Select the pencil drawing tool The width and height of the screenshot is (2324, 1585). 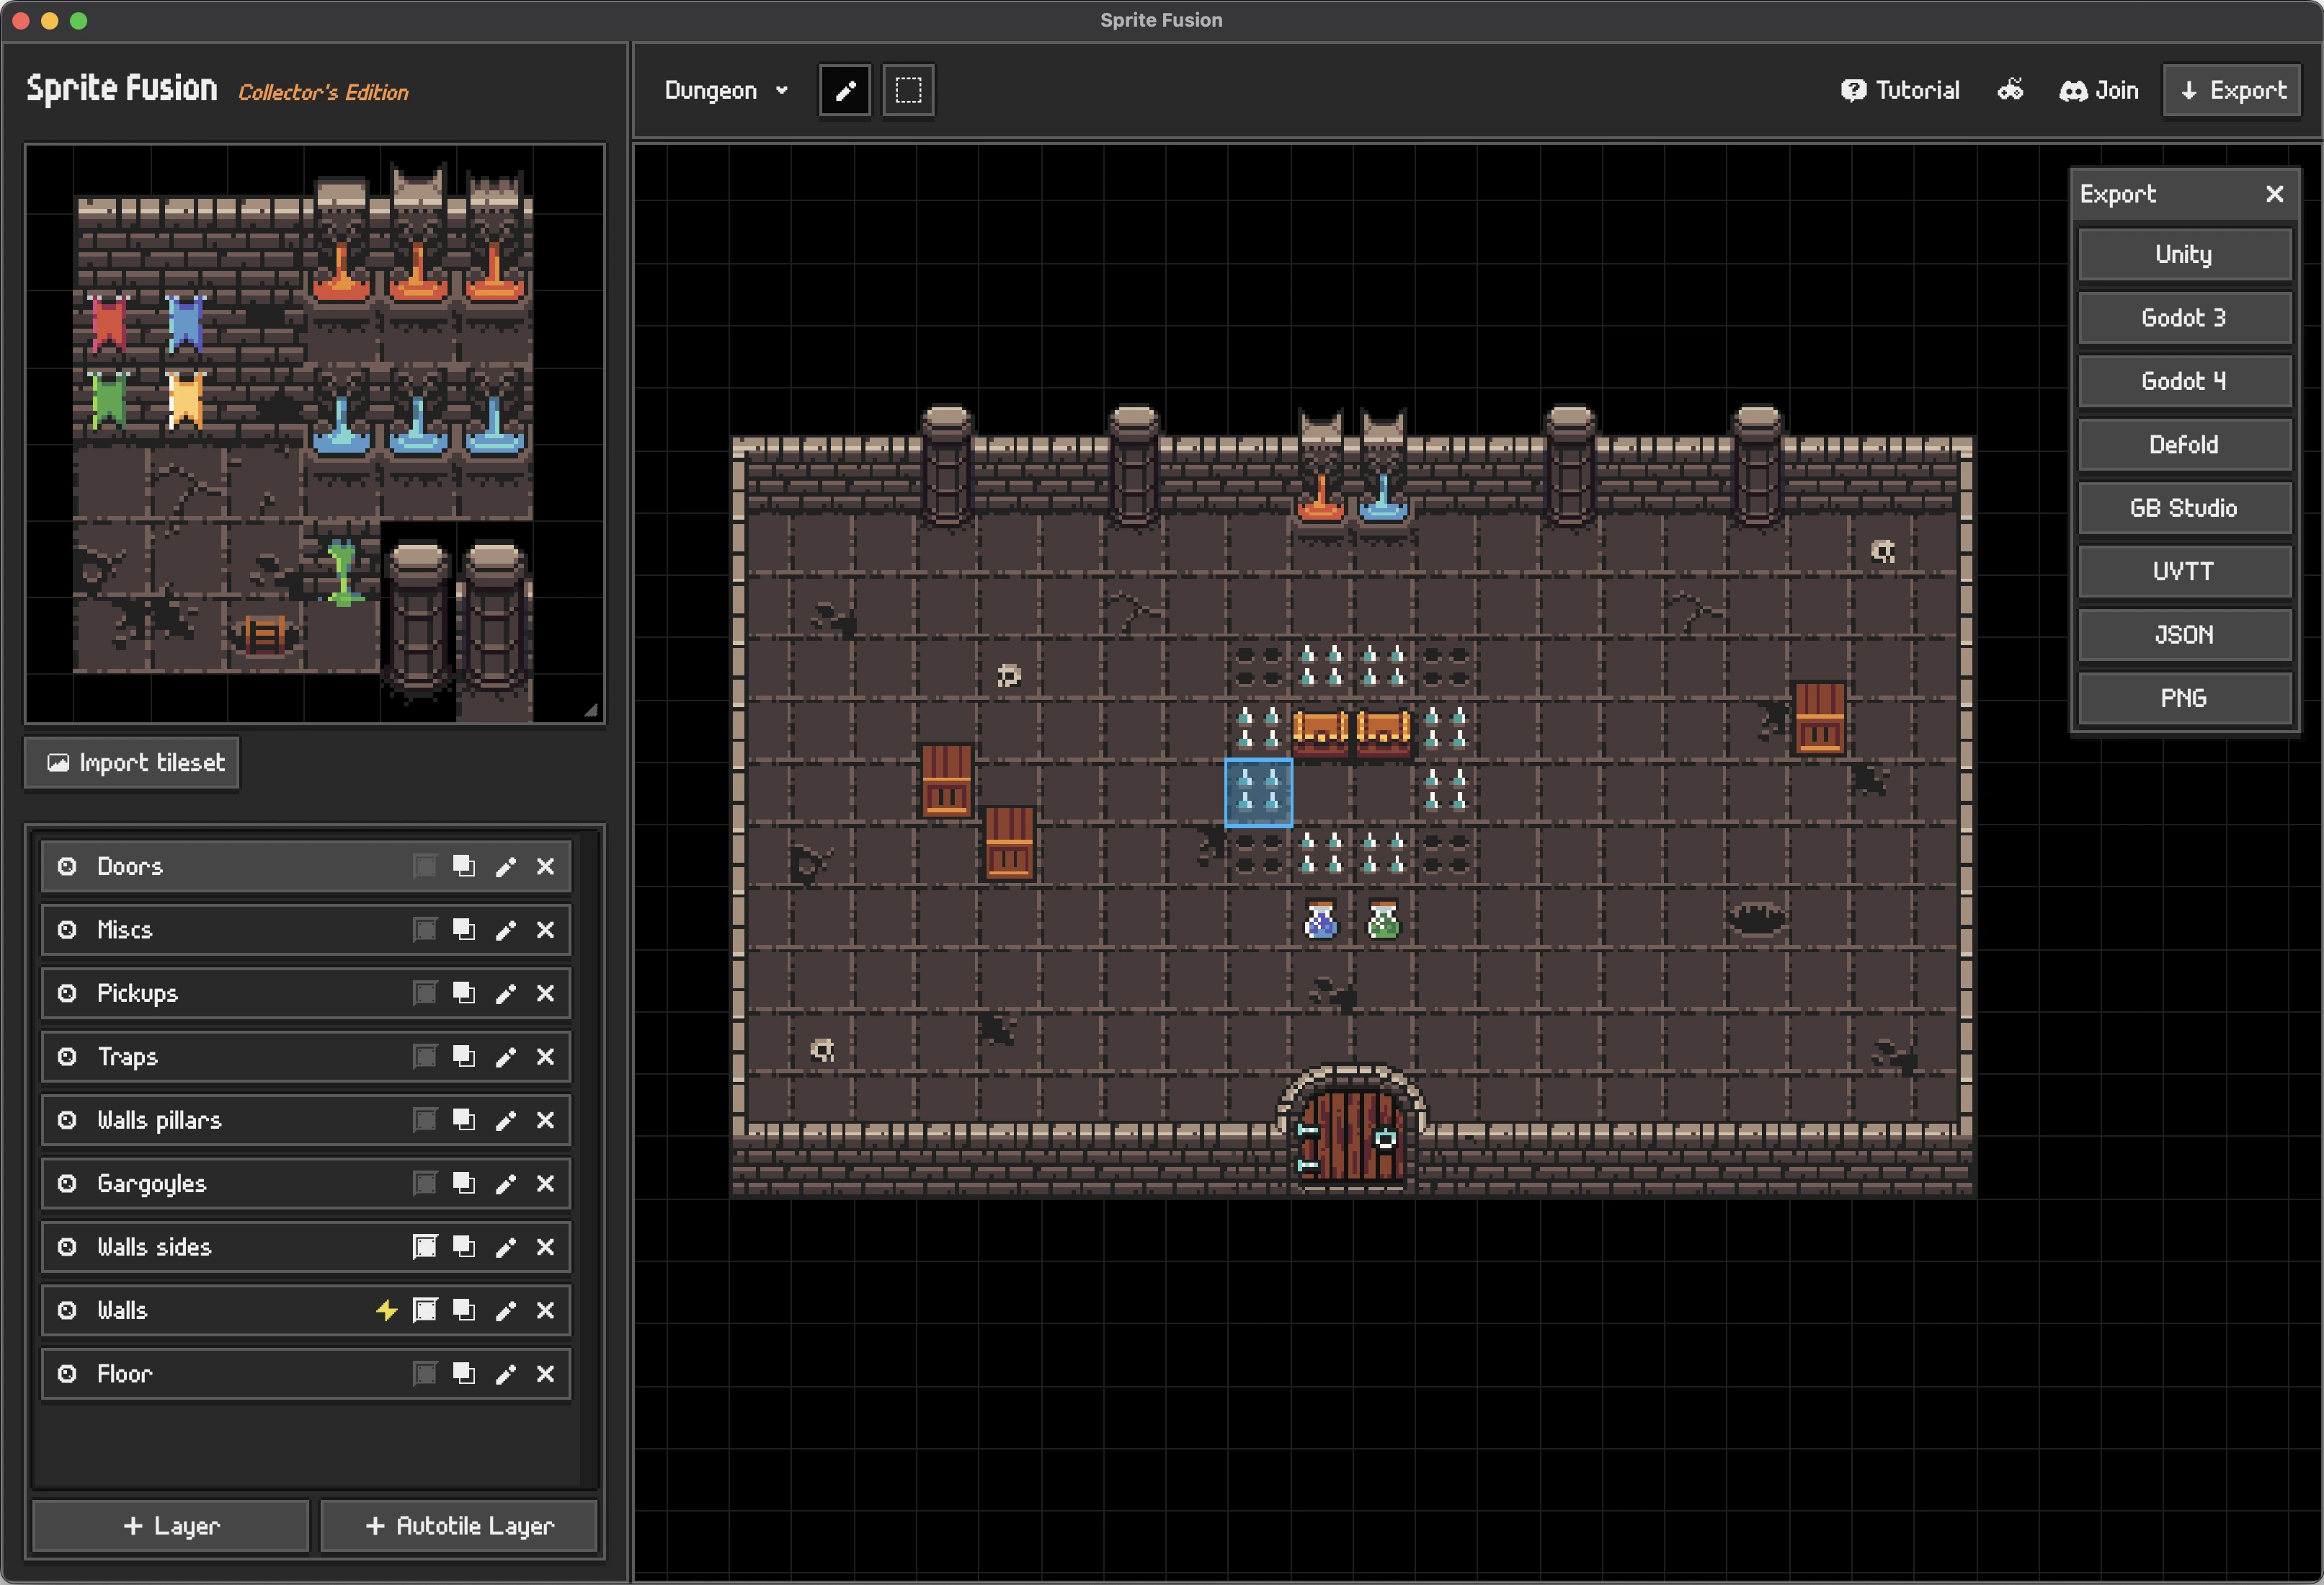[x=845, y=90]
